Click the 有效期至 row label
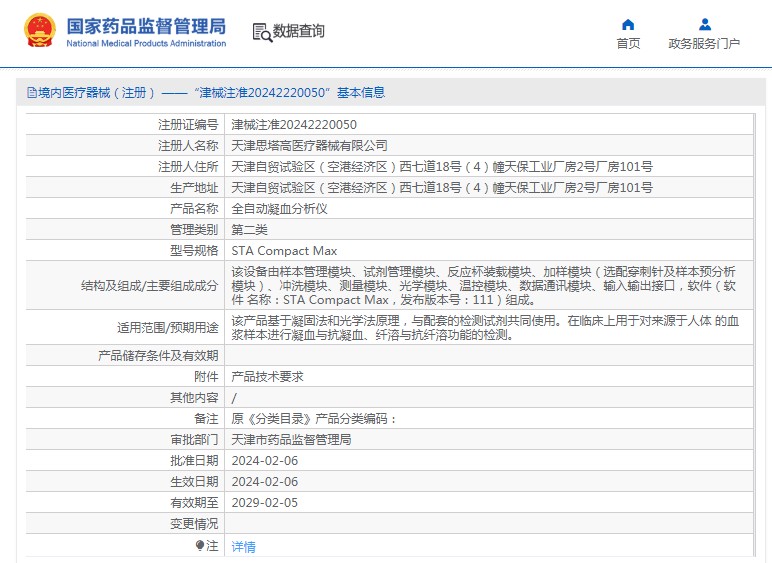The width and height of the screenshot is (772, 563). pos(194,503)
